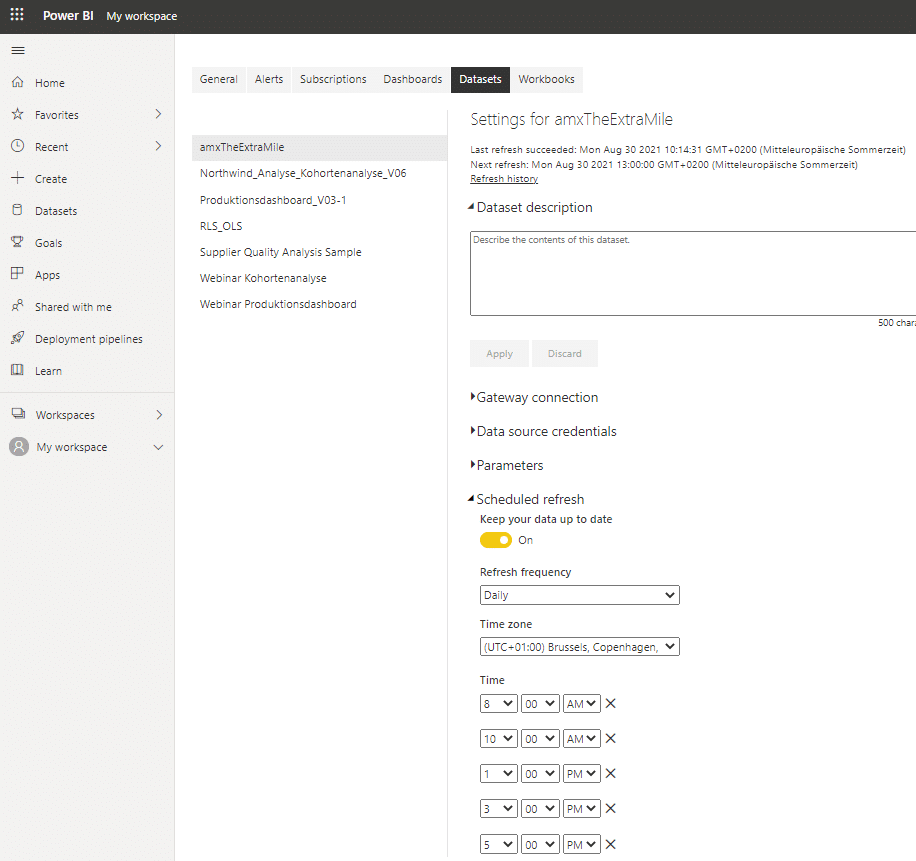Image resolution: width=916 pixels, height=861 pixels.
Task: Open the app launcher waffle icon
Action: (x=17, y=15)
